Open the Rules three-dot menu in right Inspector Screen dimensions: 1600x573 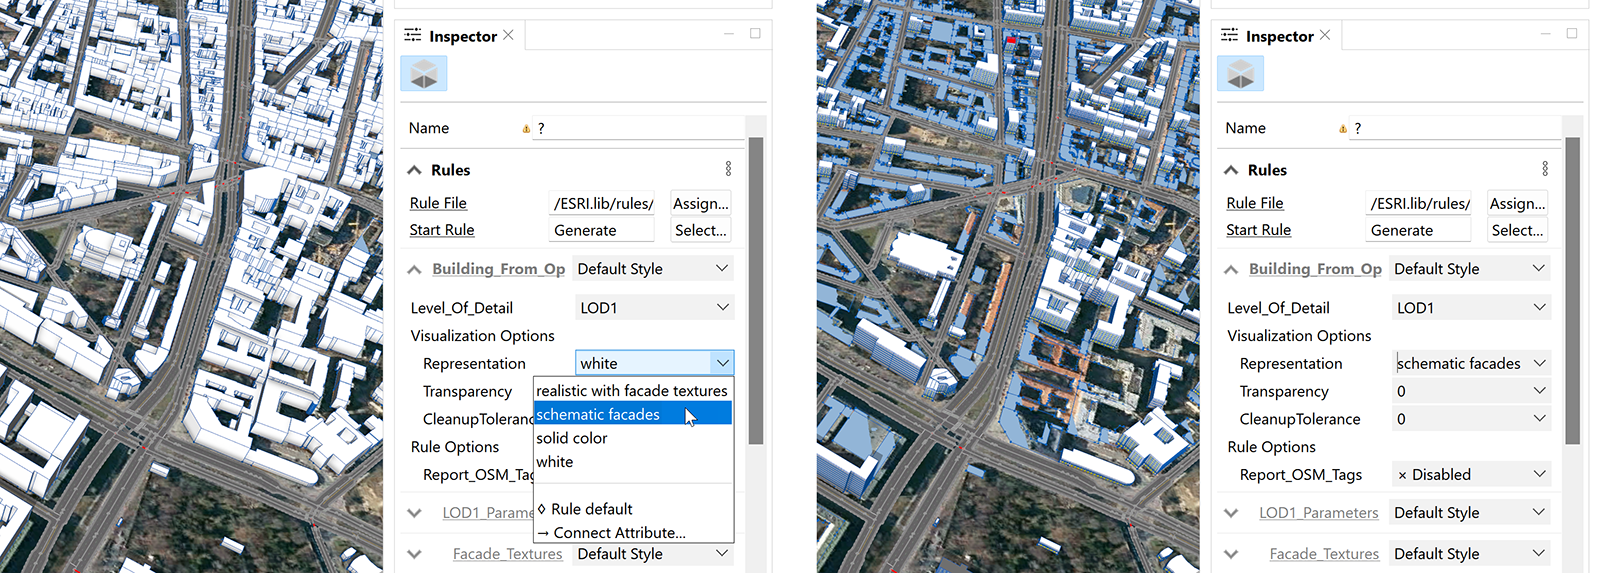[x=1544, y=169]
